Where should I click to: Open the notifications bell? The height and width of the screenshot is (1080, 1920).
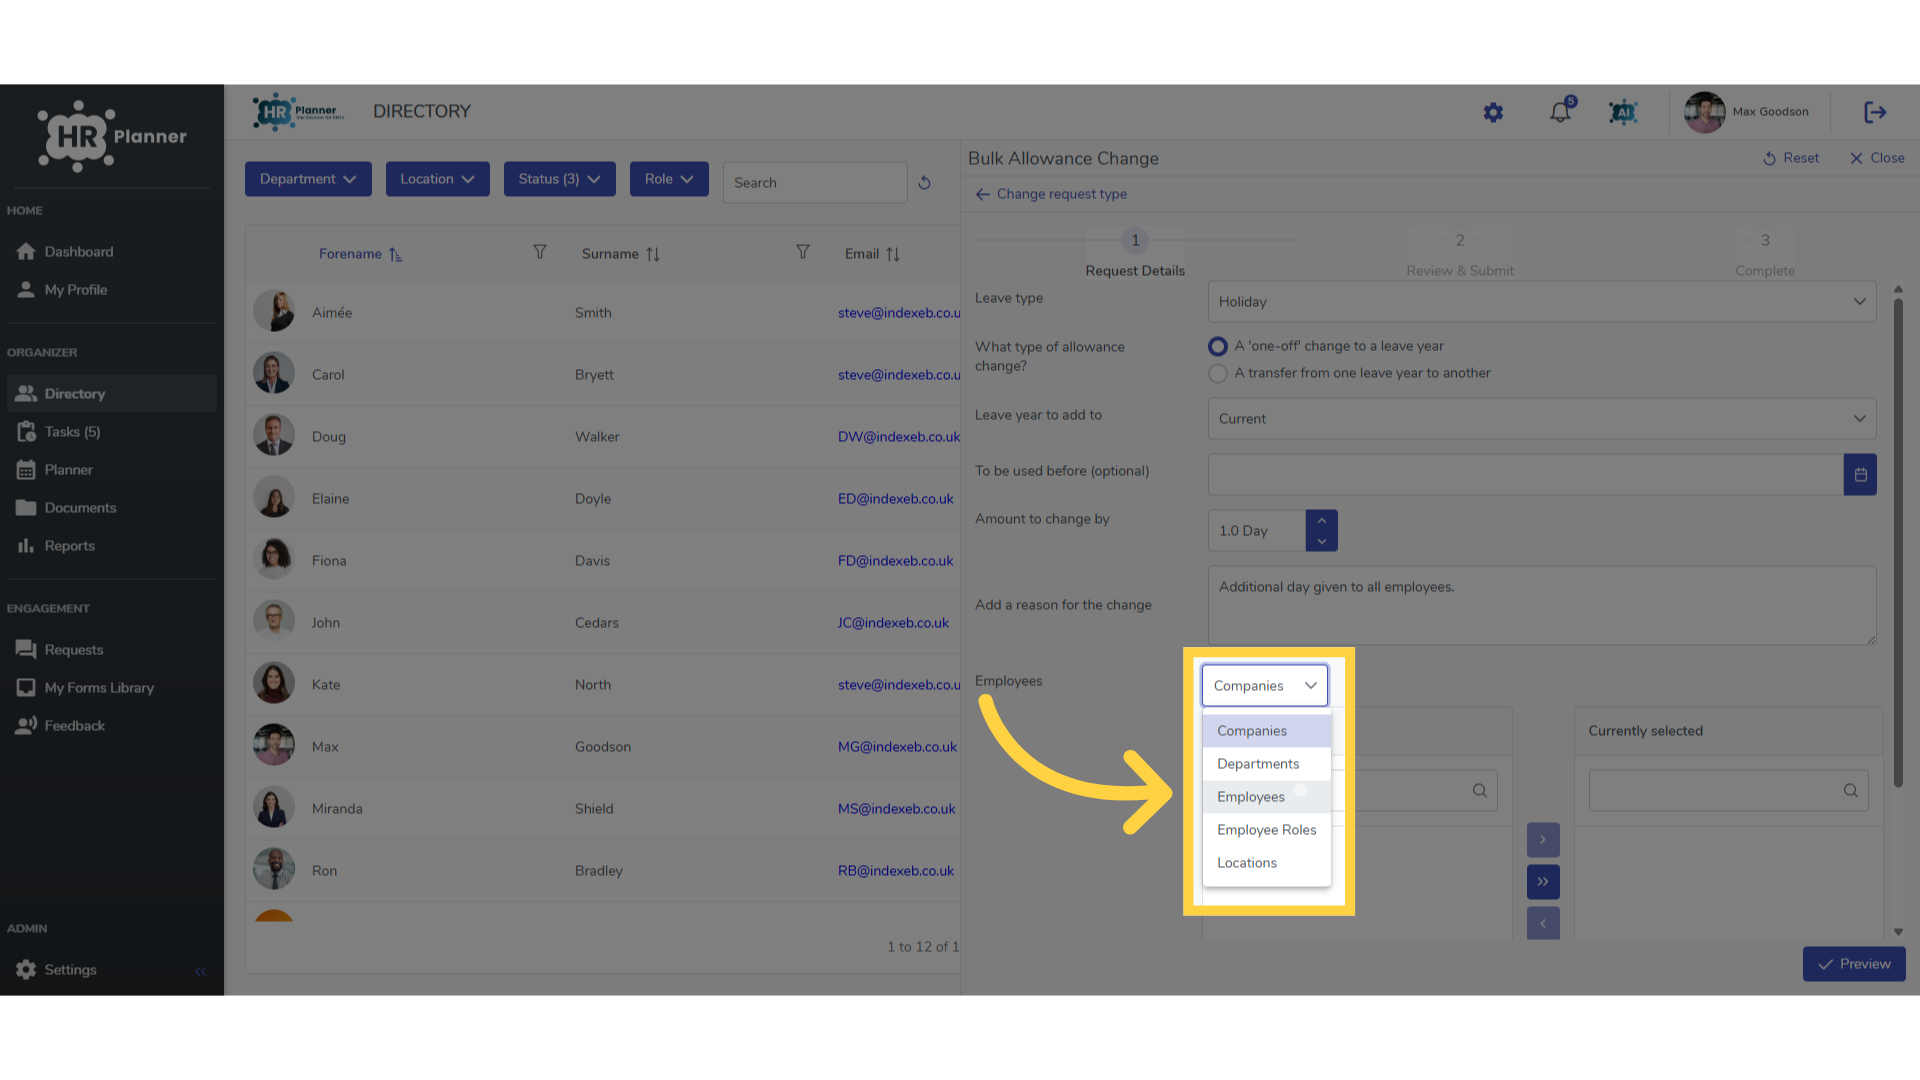click(x=1560, y=112)
